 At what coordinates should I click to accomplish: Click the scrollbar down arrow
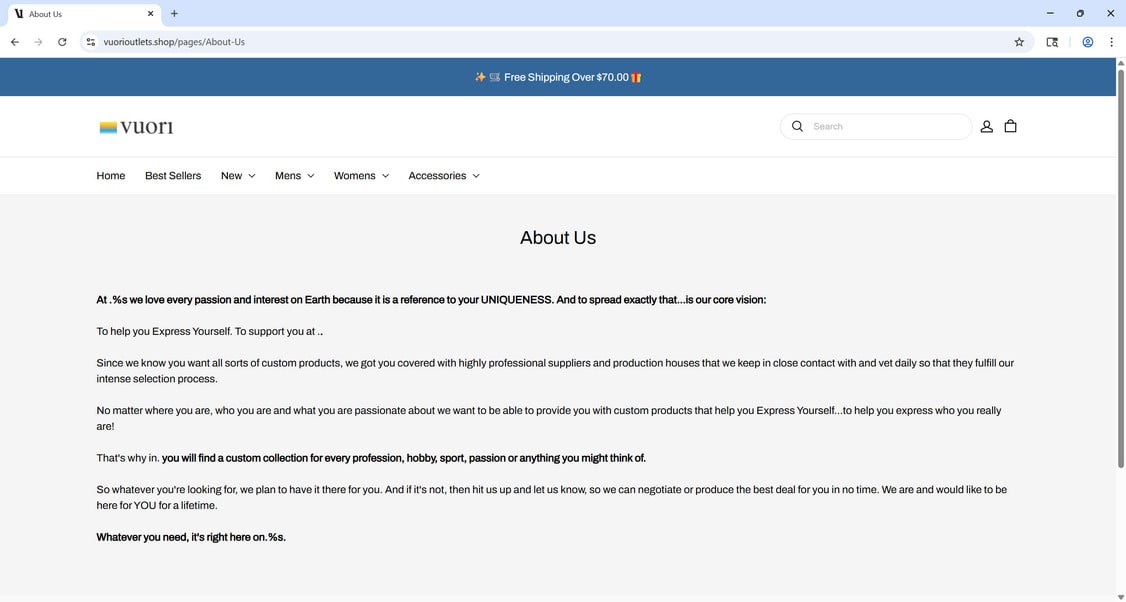pyautogui.click(x=1120, y=597)
